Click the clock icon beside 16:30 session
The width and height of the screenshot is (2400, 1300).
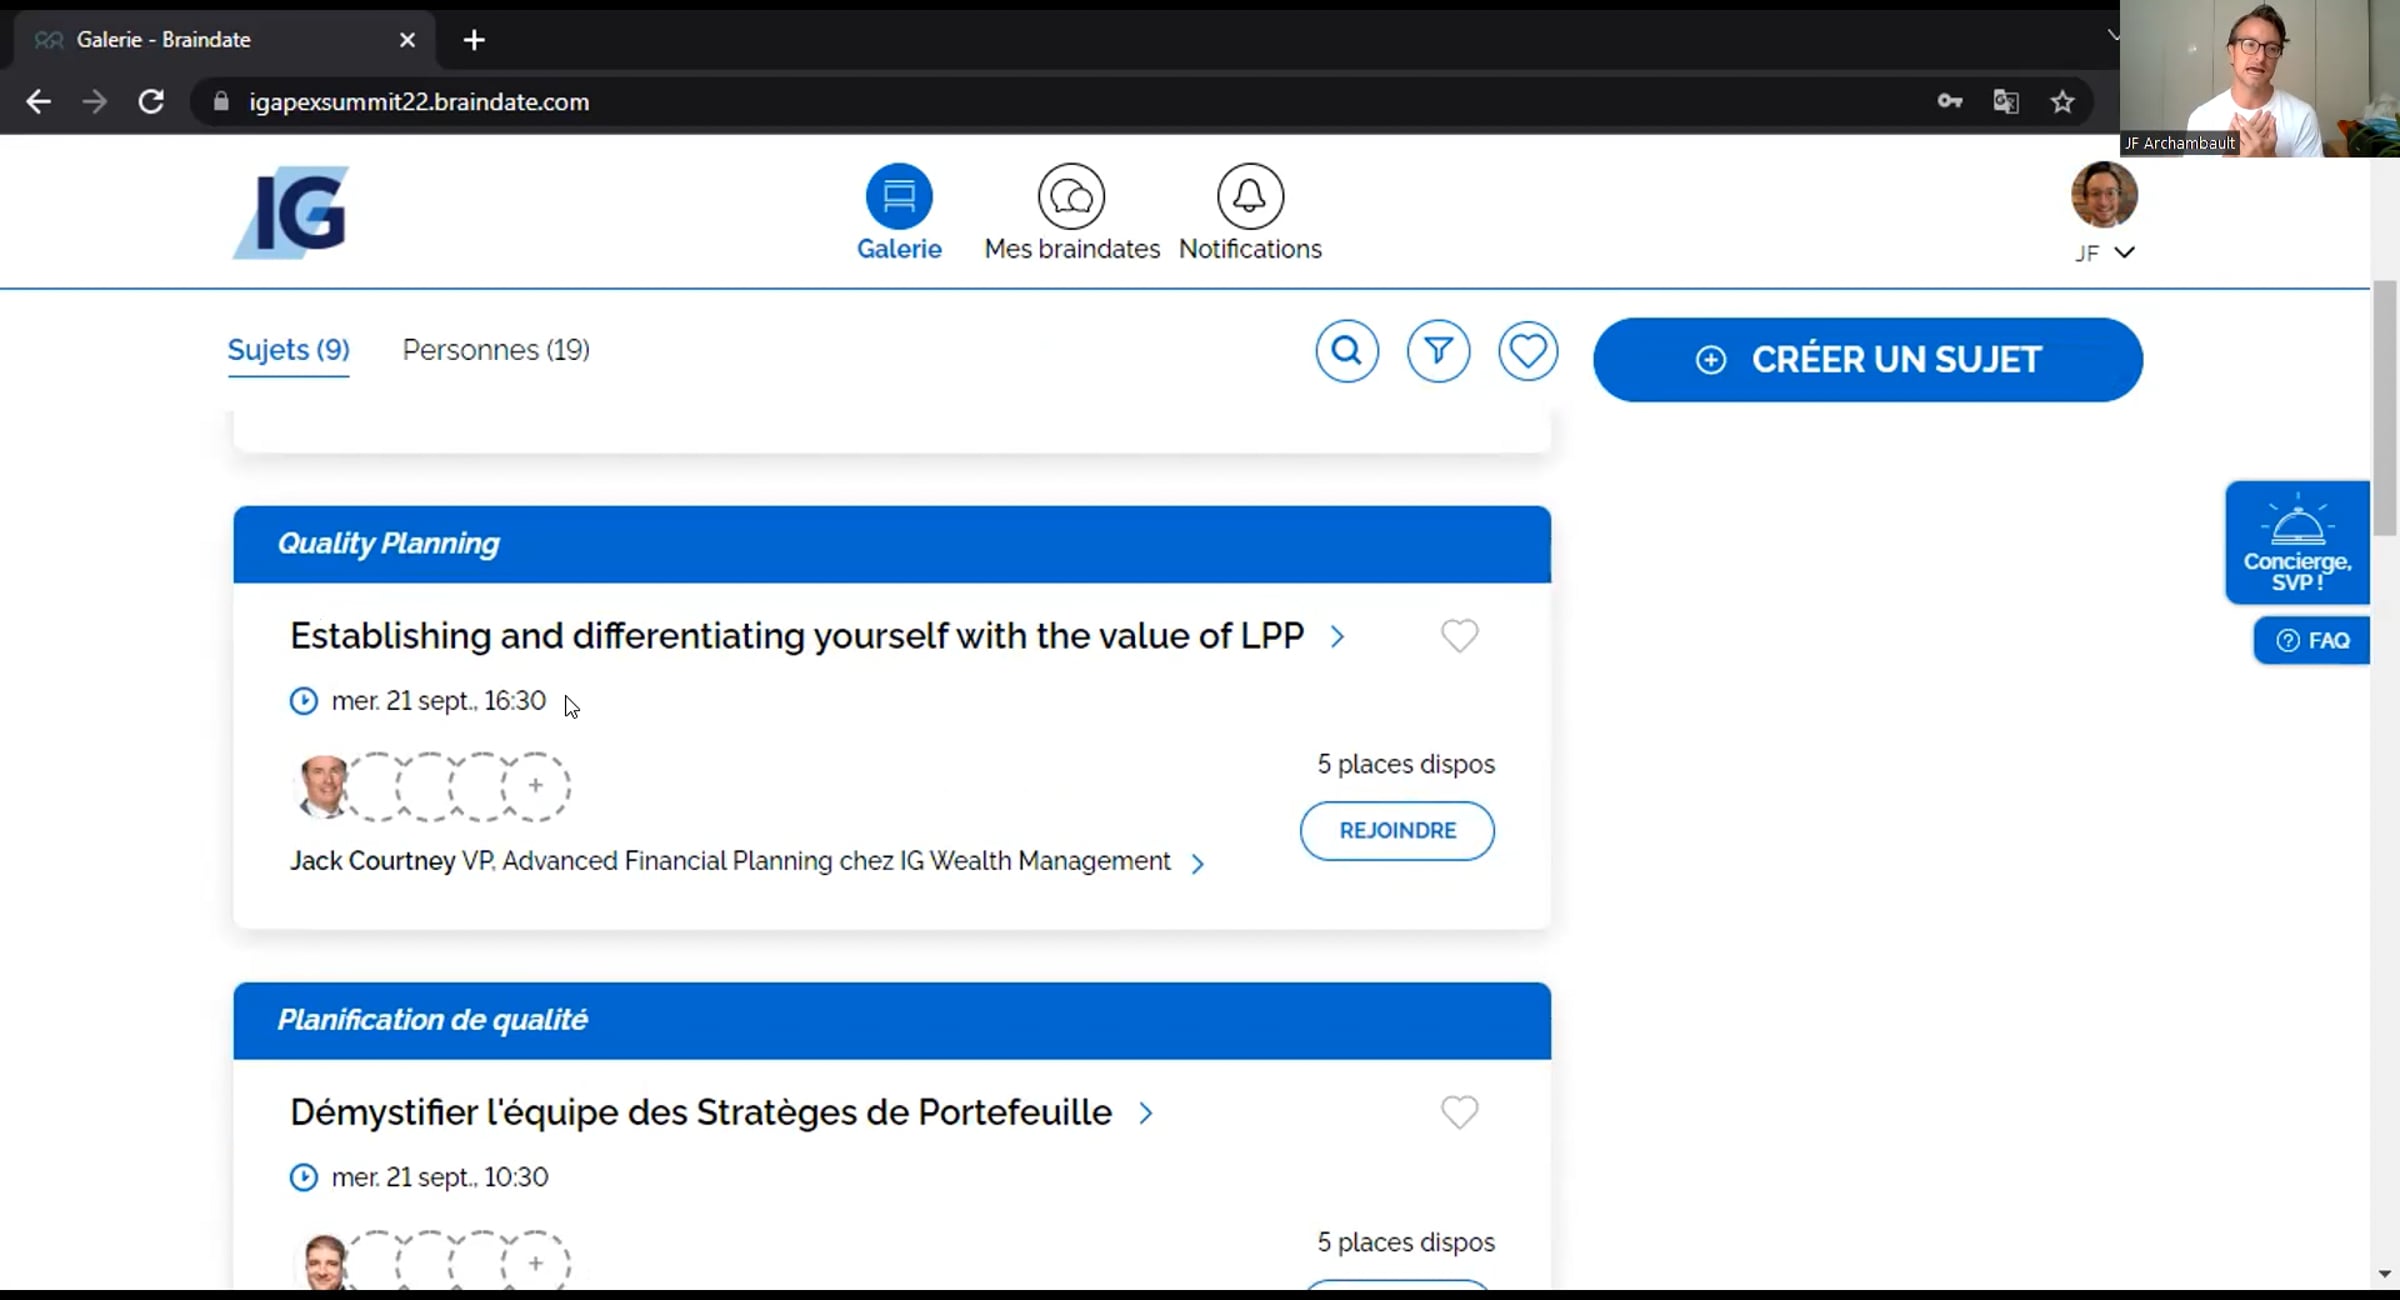(303, 701)
